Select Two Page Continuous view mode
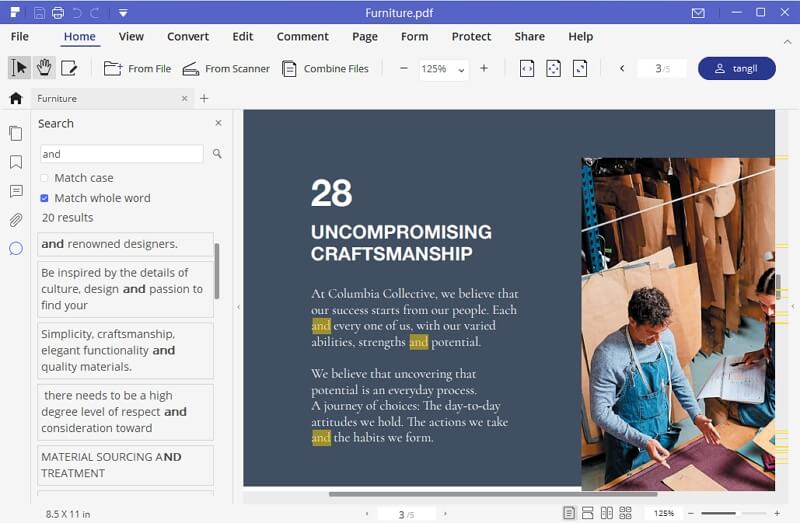The image size is (800, 523). pos(626,513)
